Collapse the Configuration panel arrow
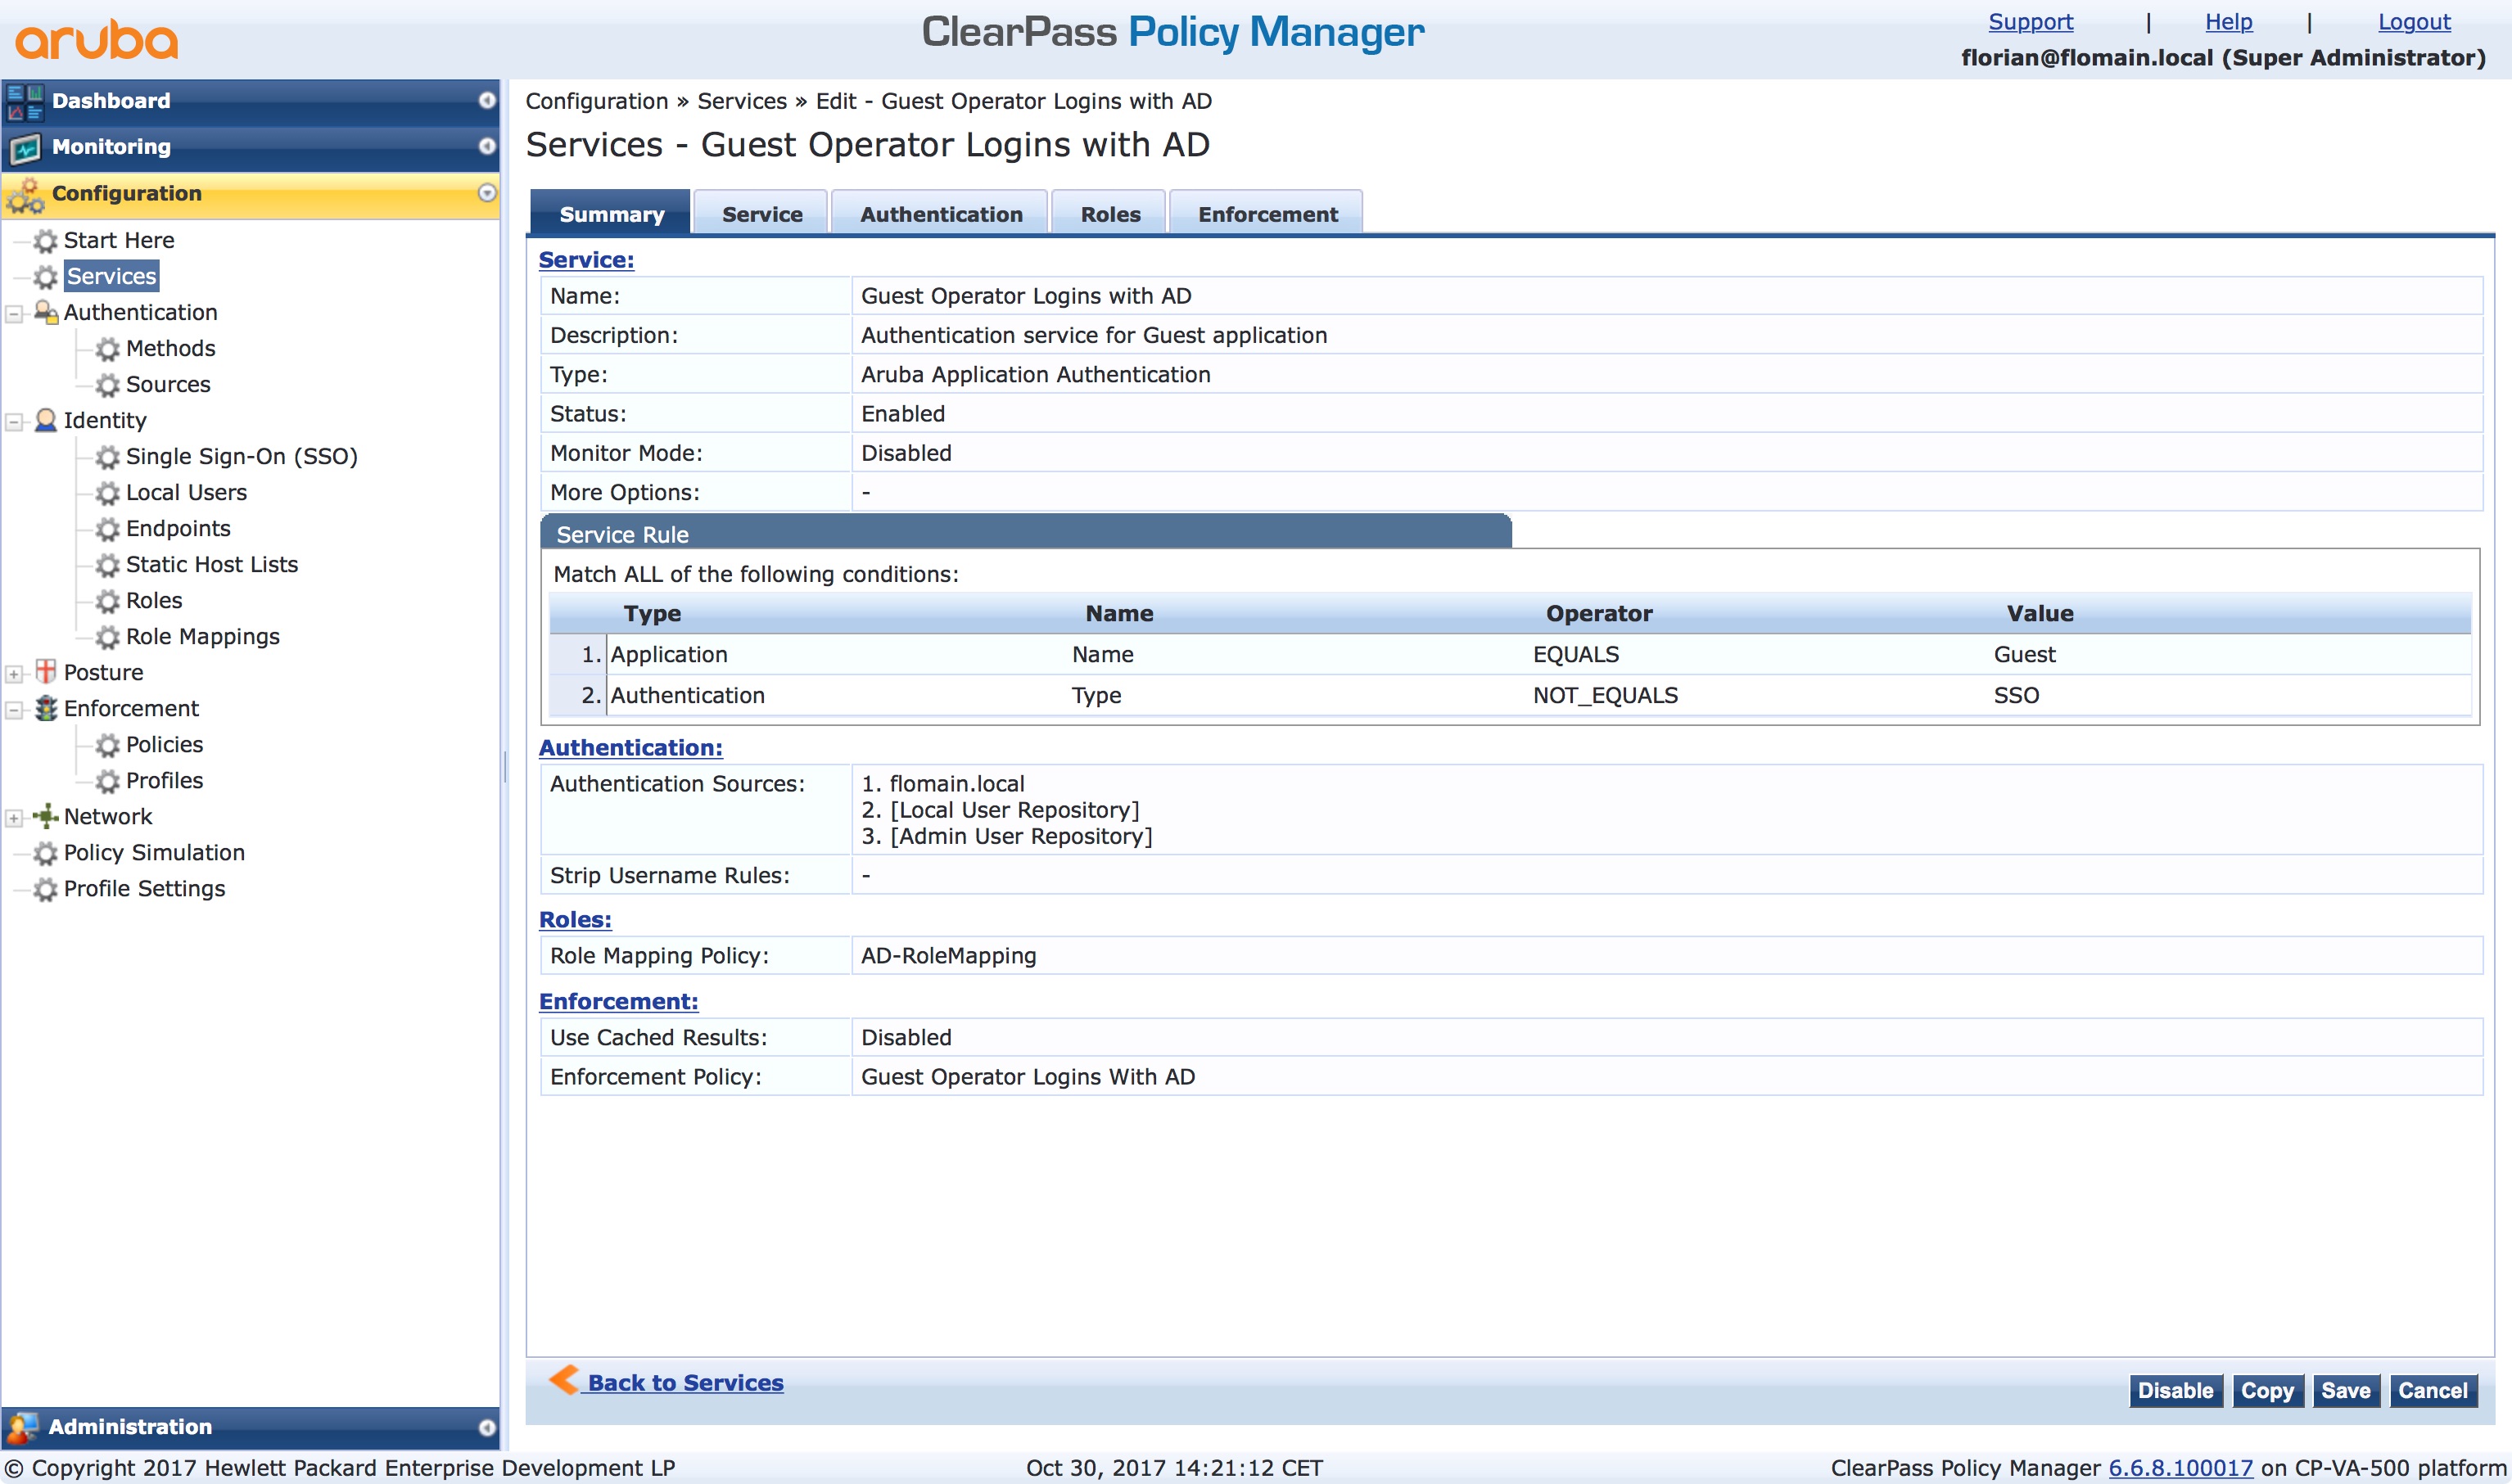 (x=487, y=193)
